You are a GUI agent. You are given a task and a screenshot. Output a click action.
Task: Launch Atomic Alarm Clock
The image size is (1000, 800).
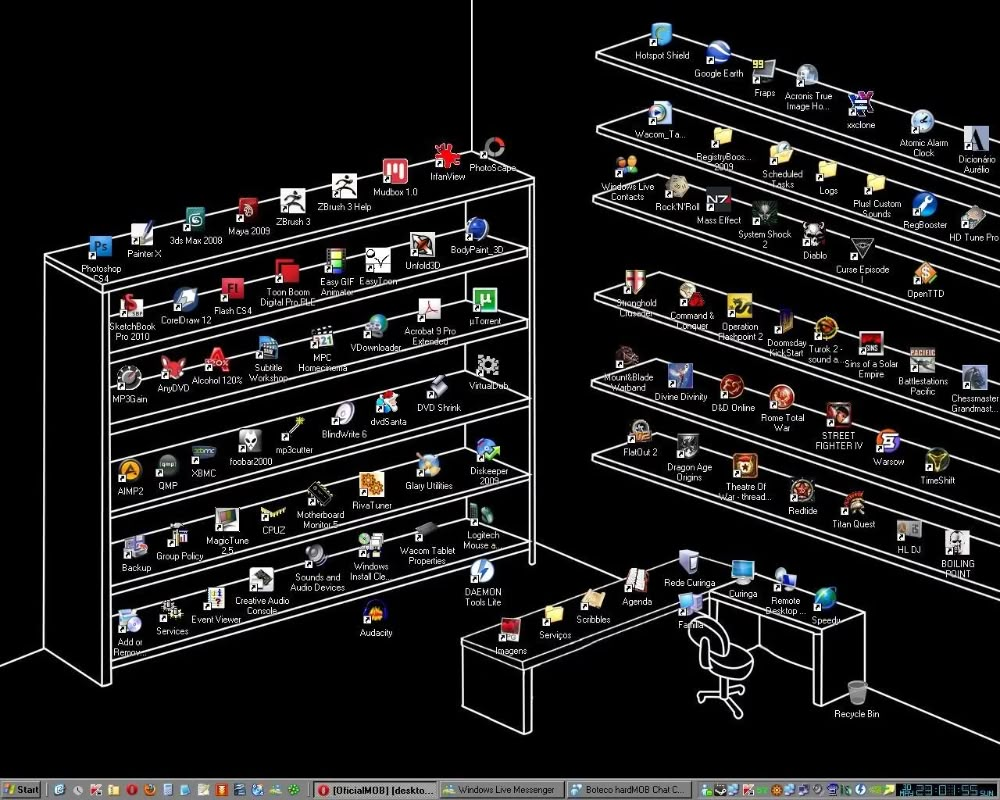pos(922,122)
